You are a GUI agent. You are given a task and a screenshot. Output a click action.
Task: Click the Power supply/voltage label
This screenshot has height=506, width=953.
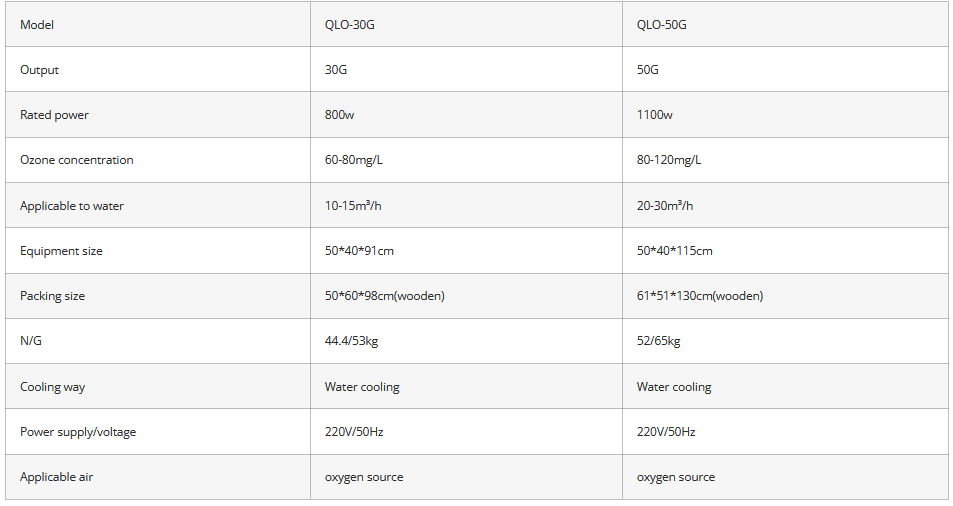[x=78, y=432]
